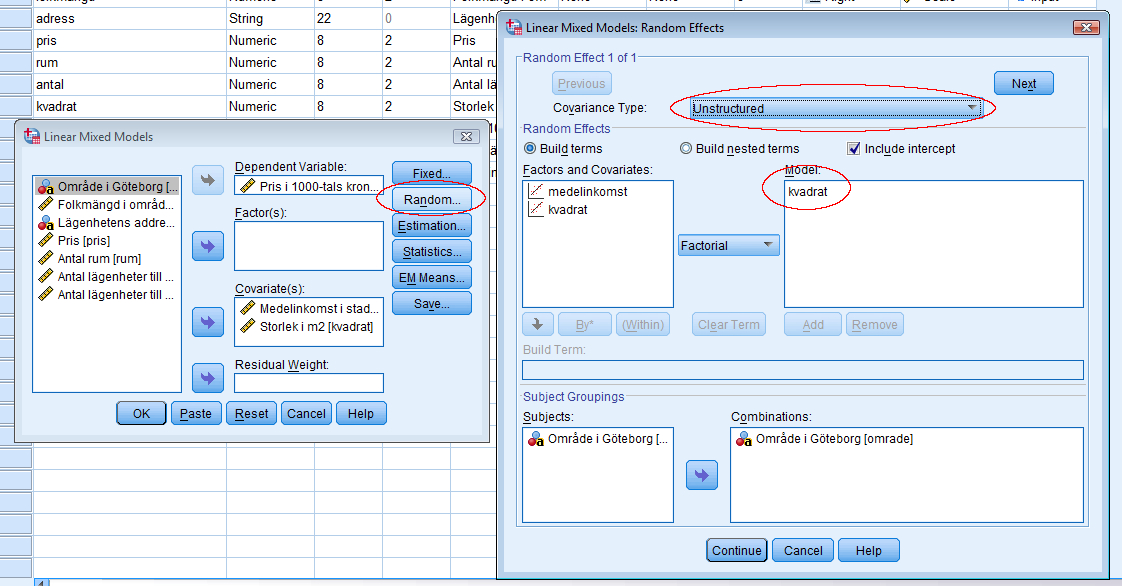The height and width of the screenshot is (586, 1122).
Task: Select medelinkomst in Factors and Covariates
Action: coord(587,192)
